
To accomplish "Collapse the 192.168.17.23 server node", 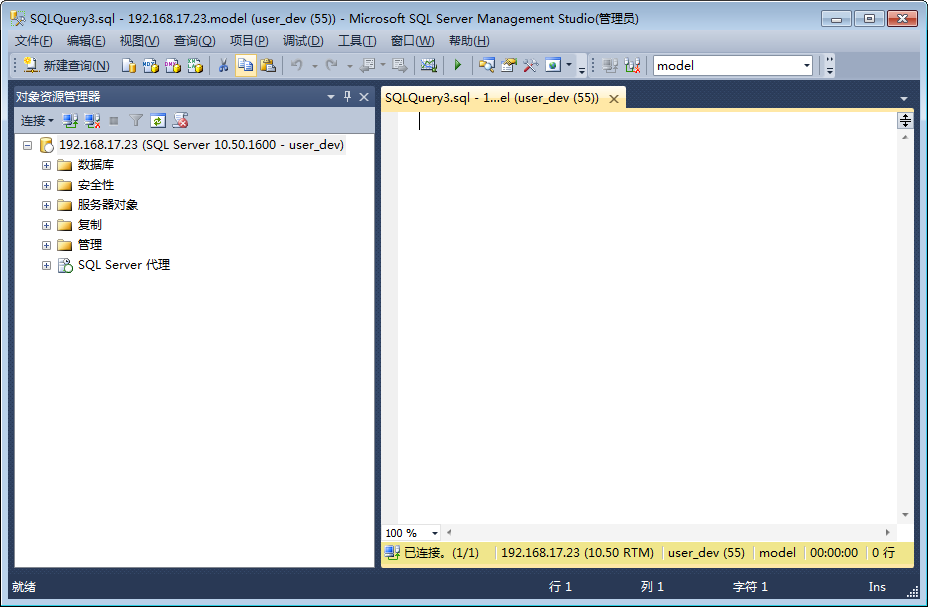I will 27,145.
